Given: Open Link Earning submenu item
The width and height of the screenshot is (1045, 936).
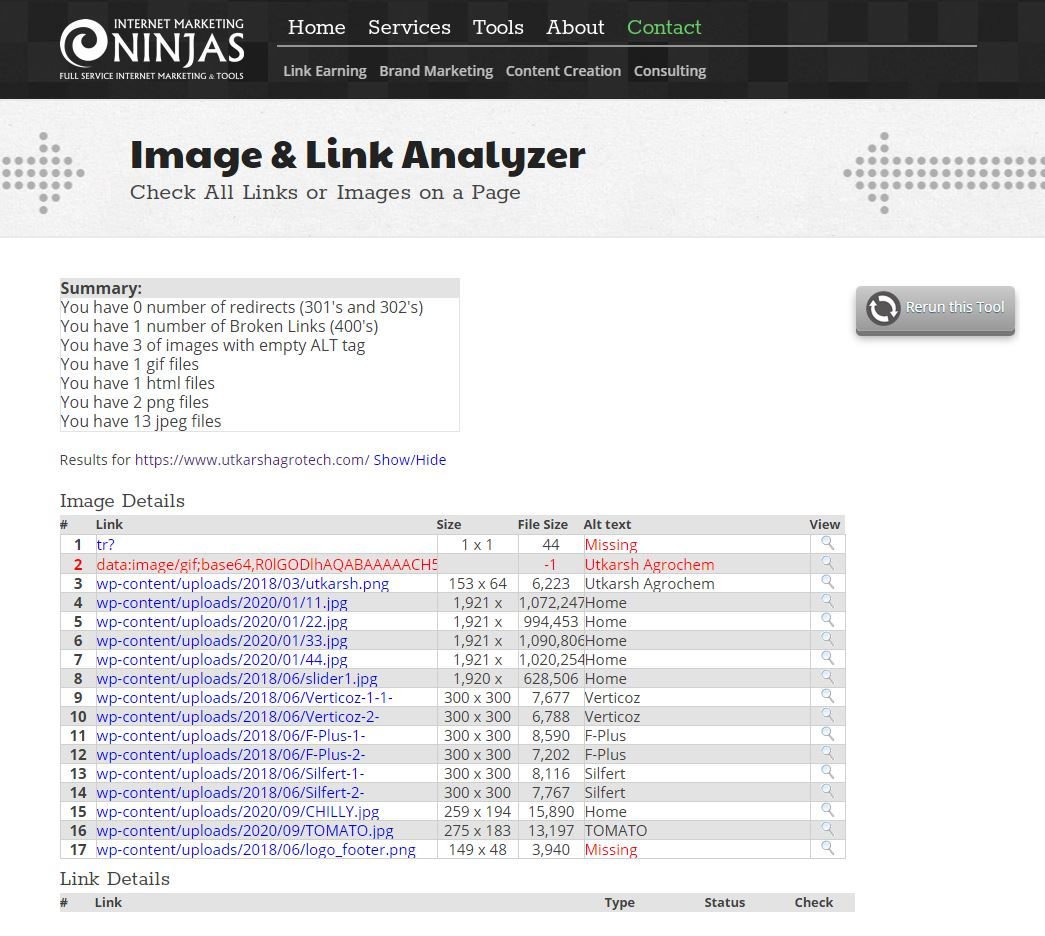Looking at the screenshot, I should click(325, 71).
